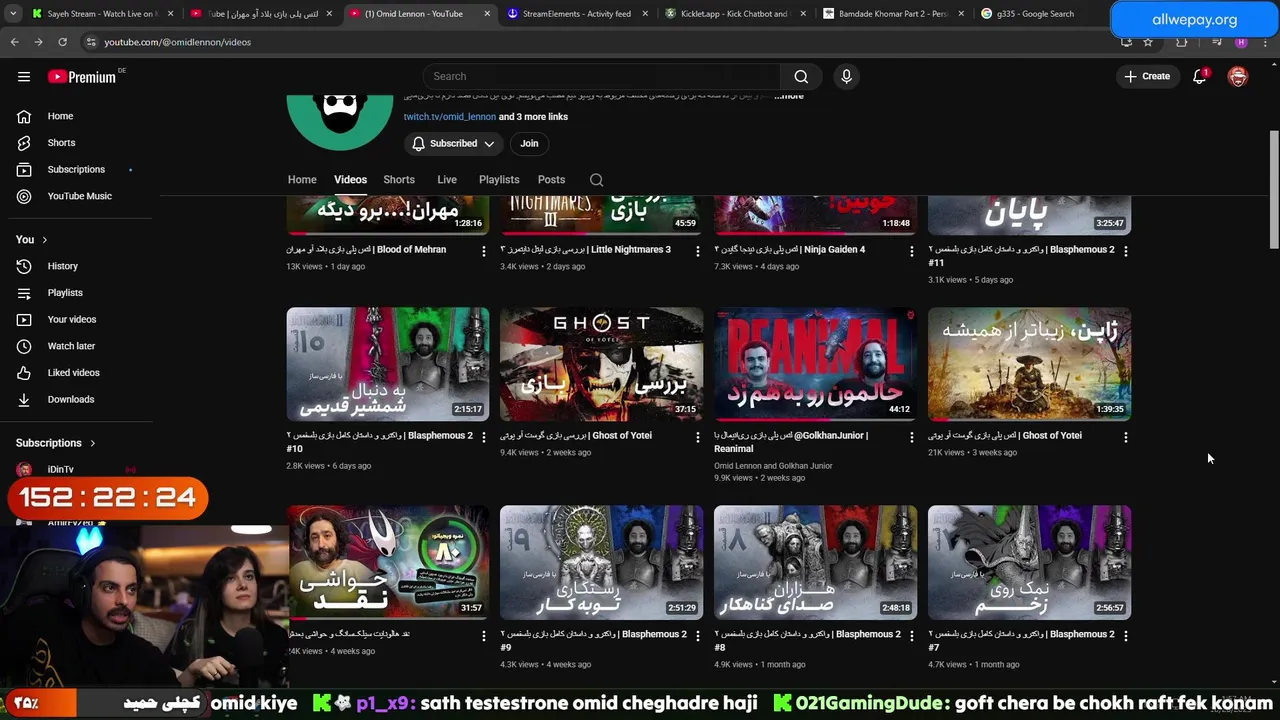Viewport: 1280px width, 720px height.
Task: Open options menu for Ninja Gaiden 4 video
Action: click(x=911, y=251)
